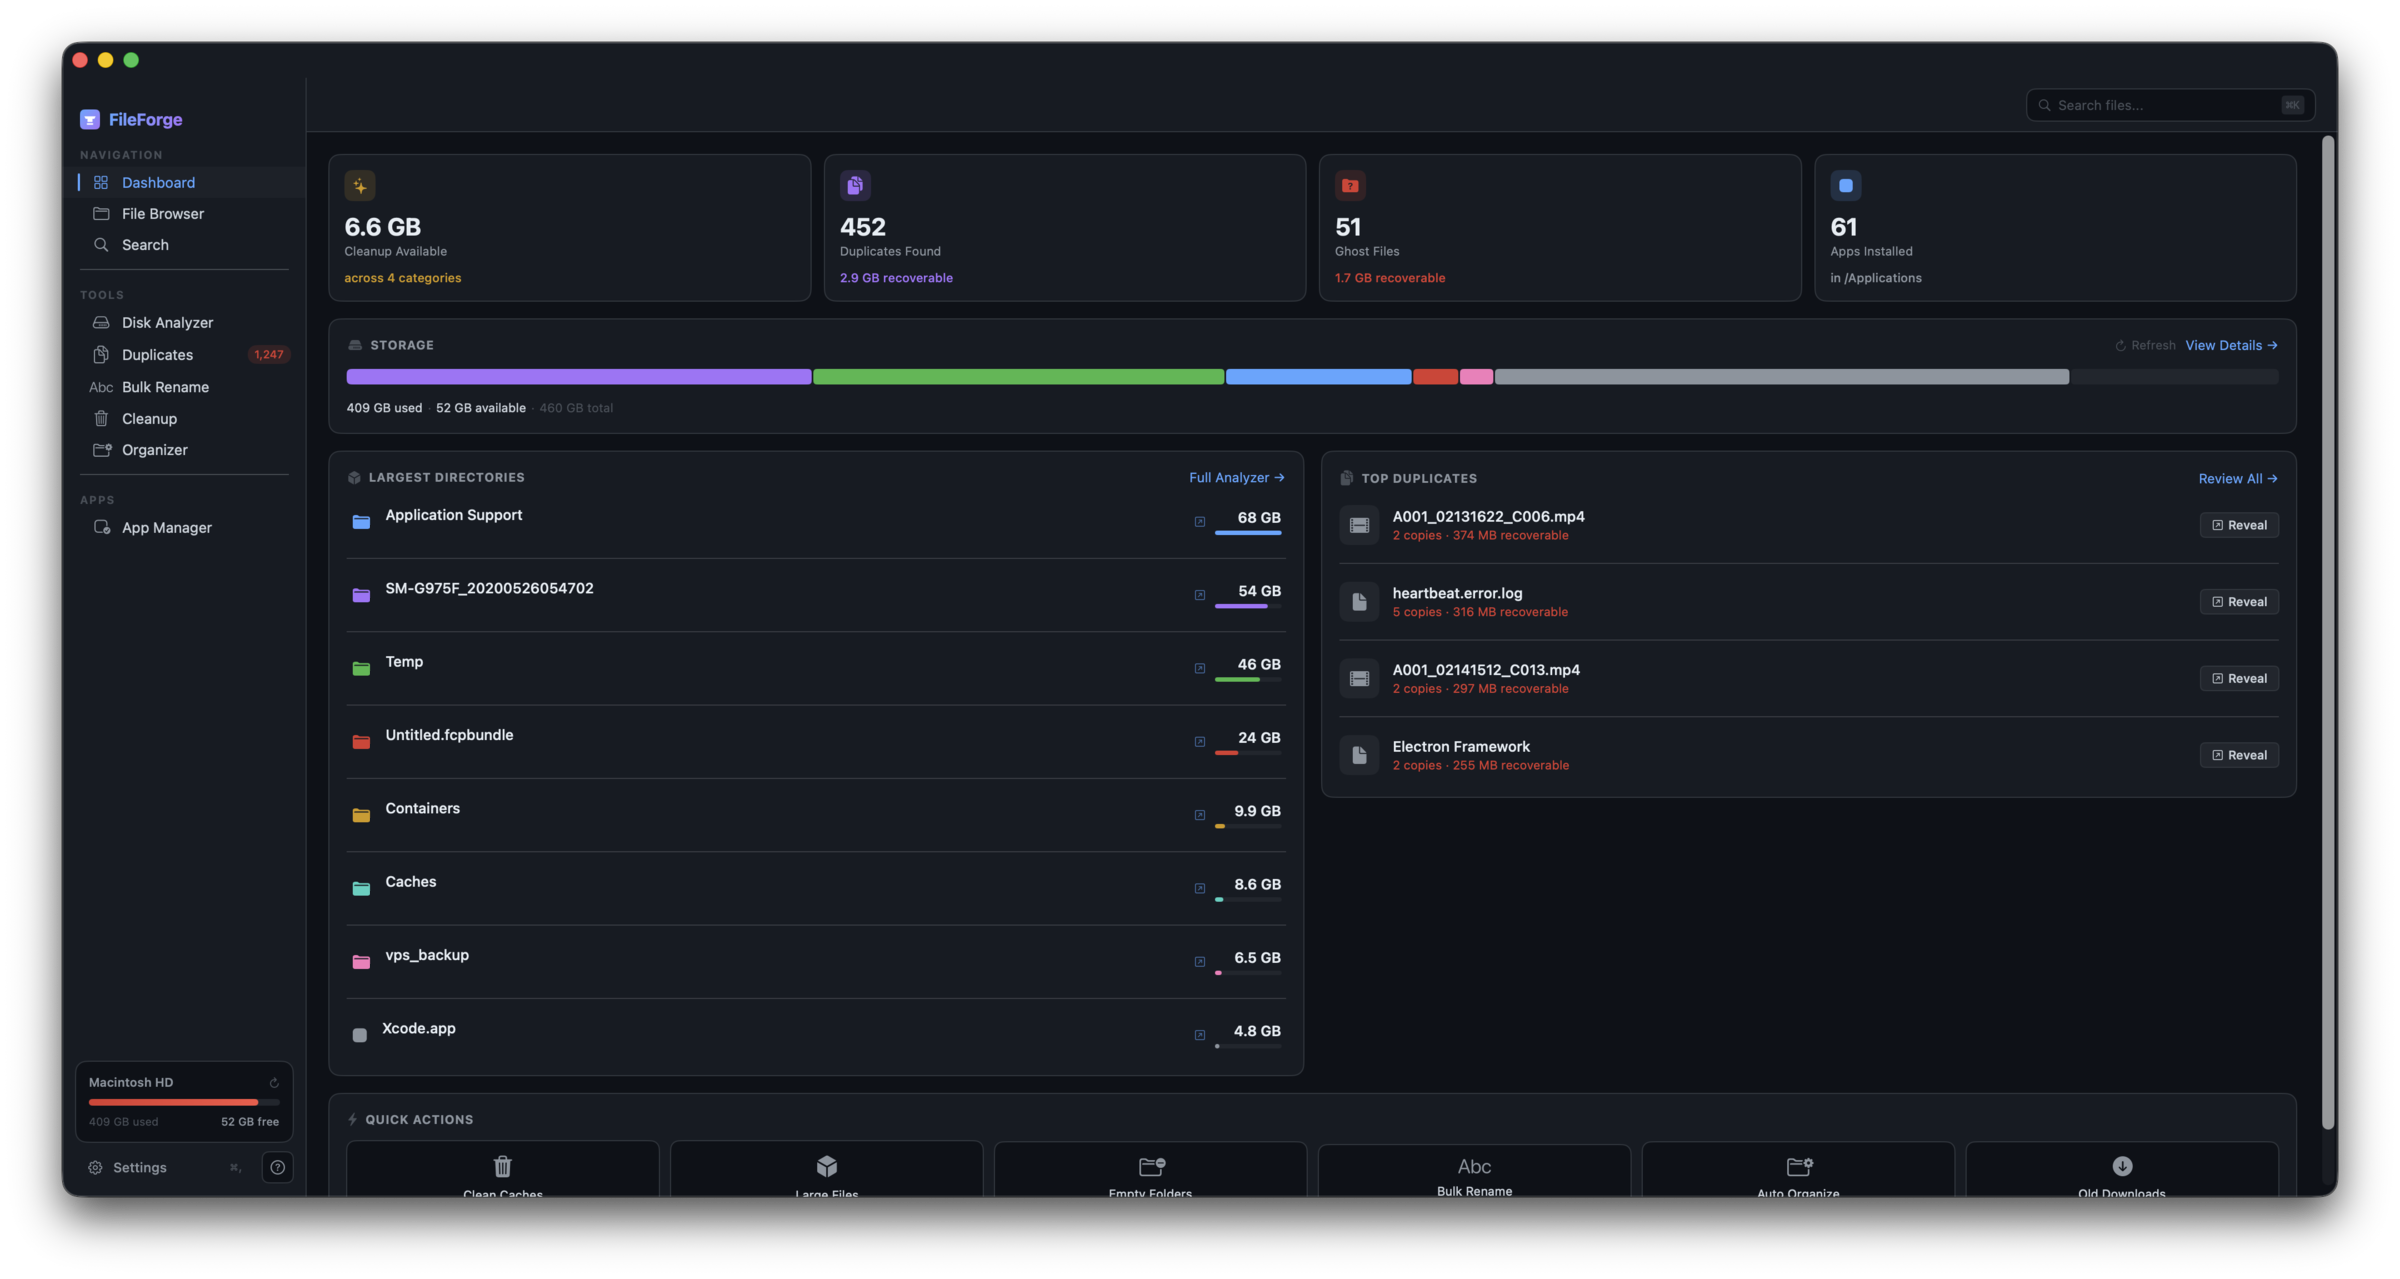Click the Caches folder icon

(x=362, y=888)
